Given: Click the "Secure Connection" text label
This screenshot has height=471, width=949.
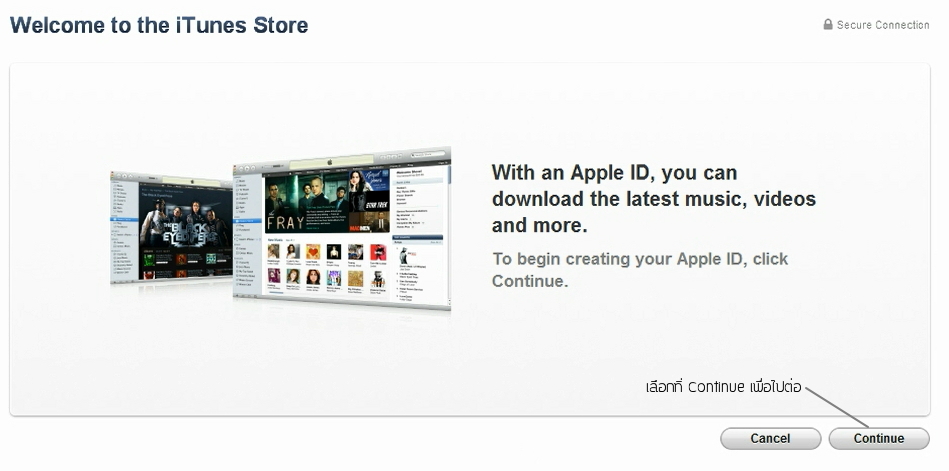Looking at the screenshot, I should (882, 25).
